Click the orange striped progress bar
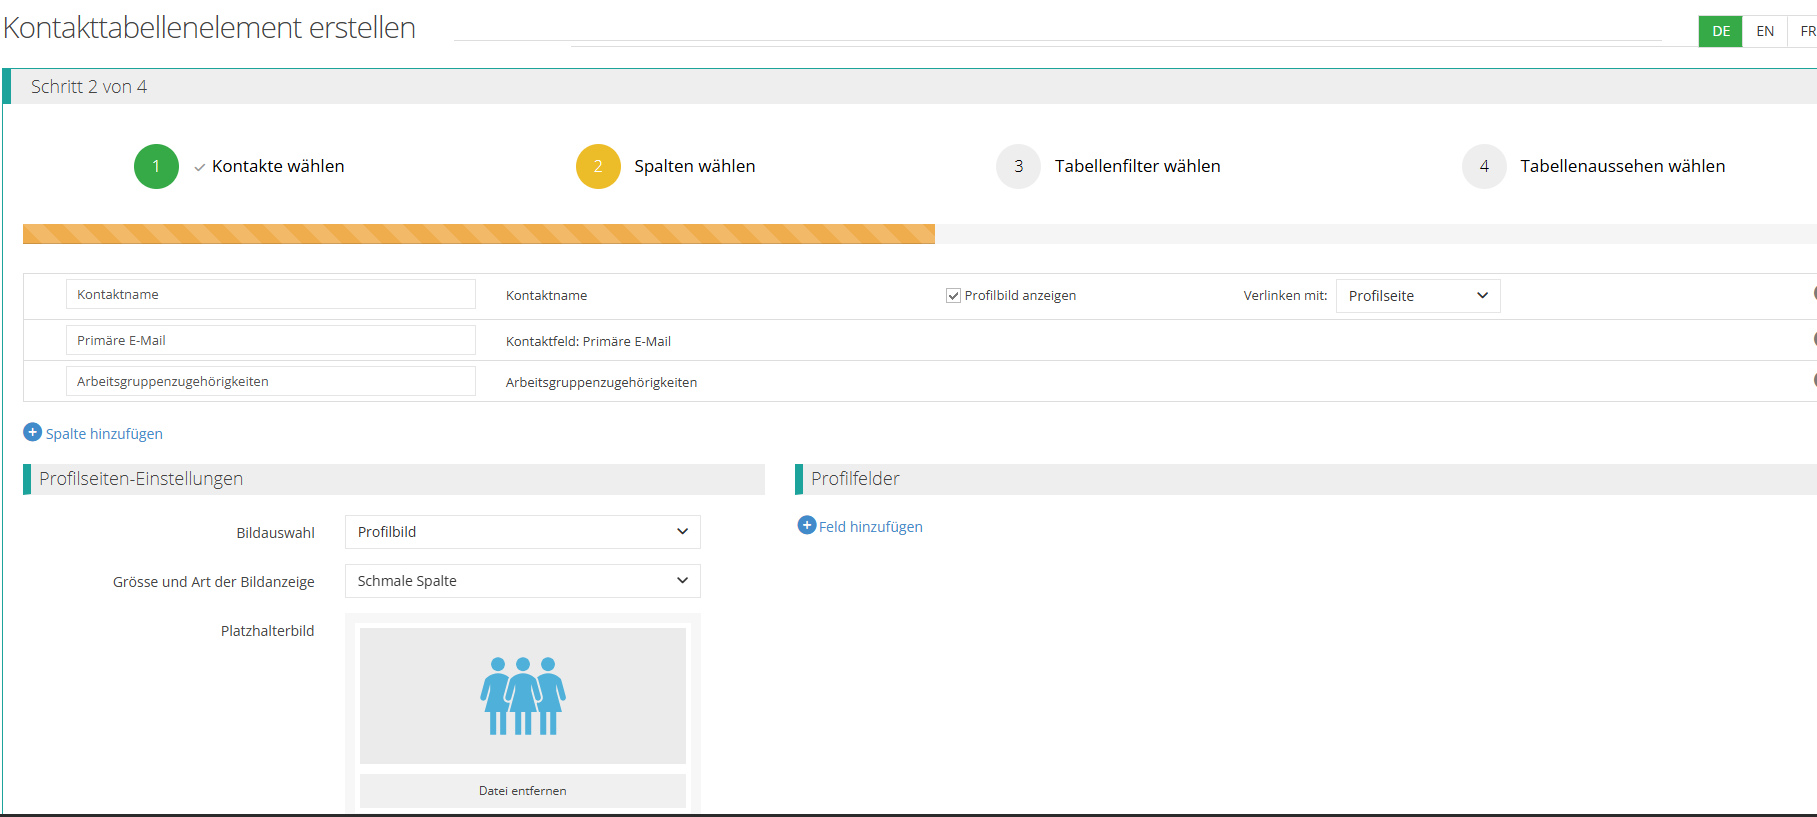 click(x=479, y=234)
